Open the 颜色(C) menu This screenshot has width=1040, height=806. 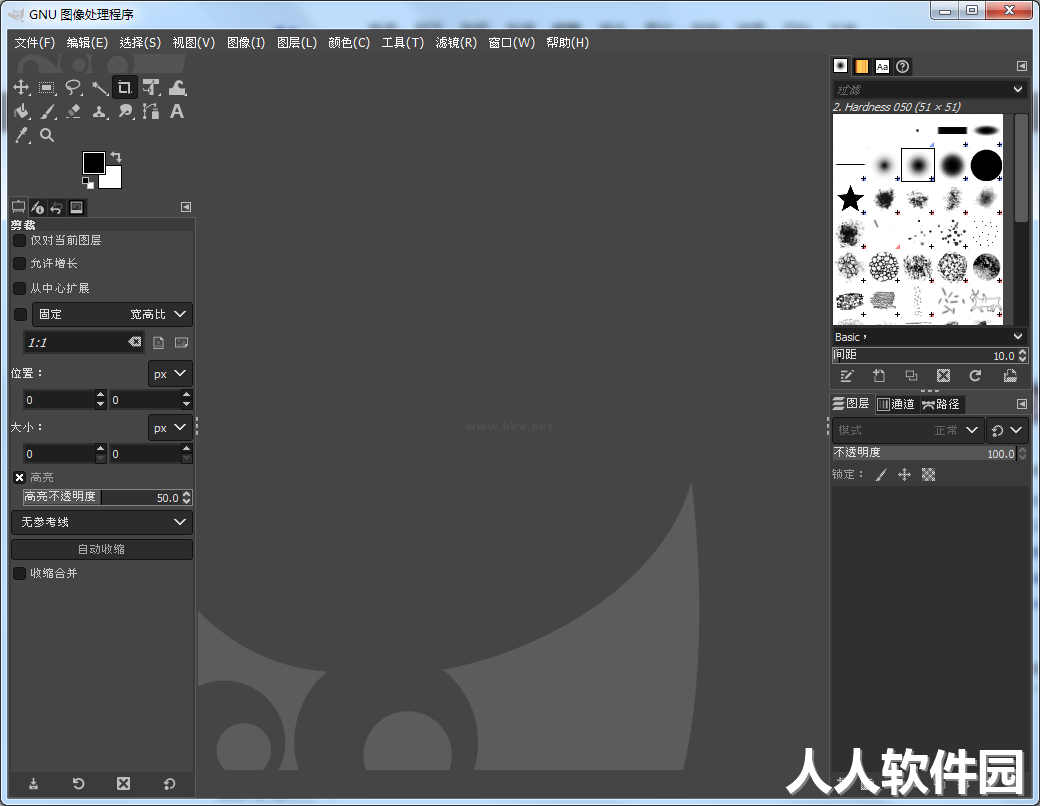click(x=349, y=42)
